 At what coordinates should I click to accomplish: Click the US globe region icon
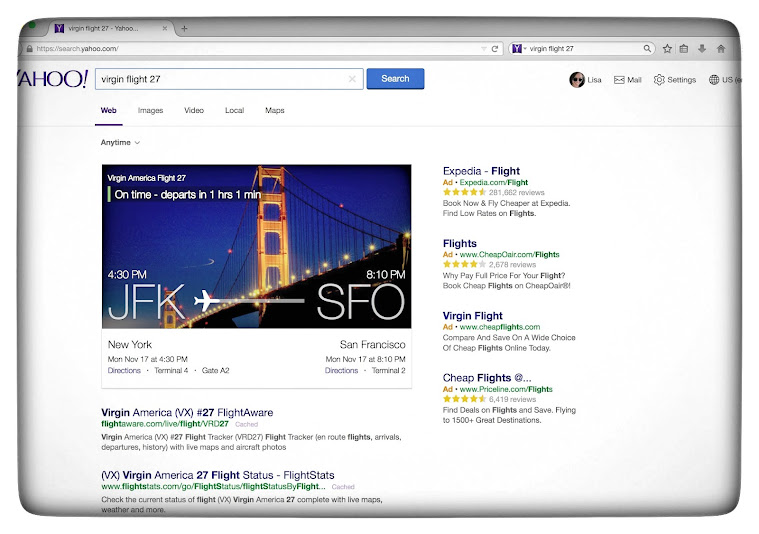point(714,80)
